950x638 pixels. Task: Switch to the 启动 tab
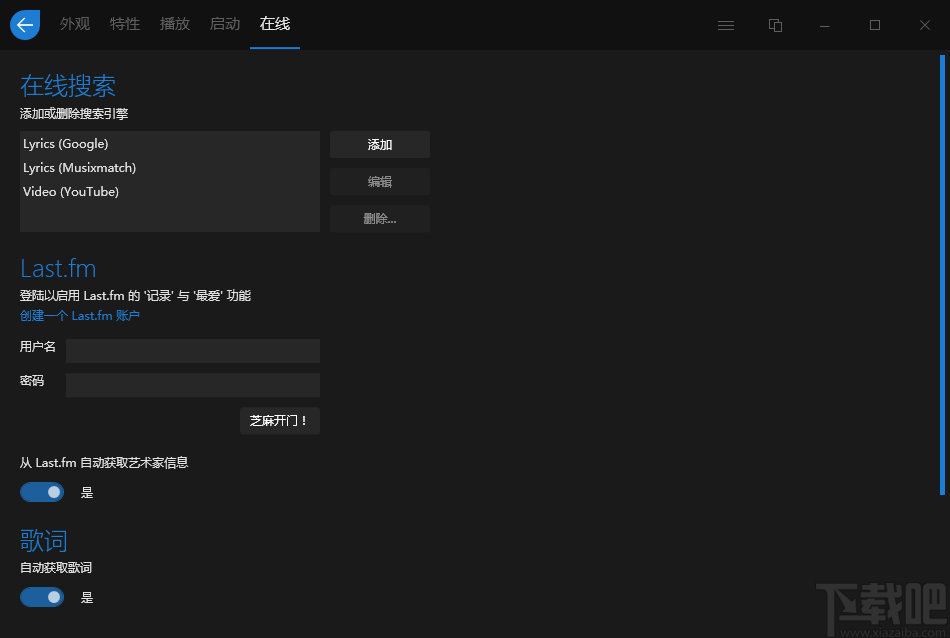[225, 24]
